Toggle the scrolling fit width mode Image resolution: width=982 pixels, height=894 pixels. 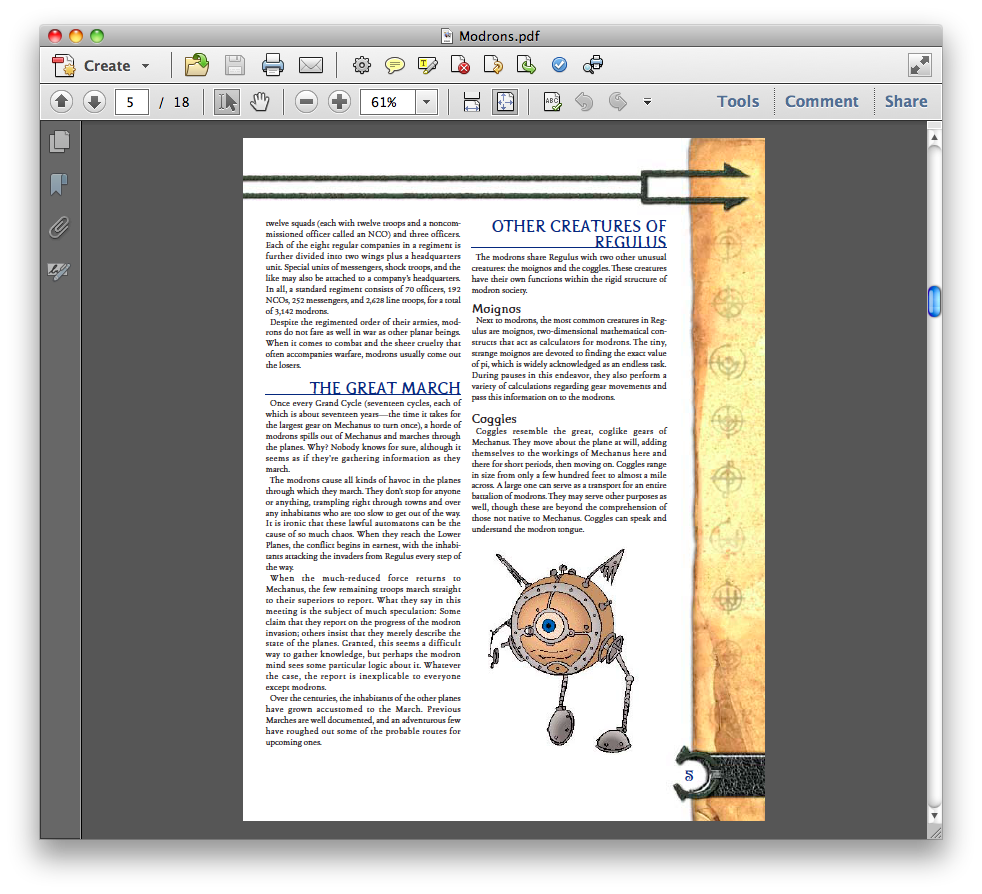(x=472, y=102)
